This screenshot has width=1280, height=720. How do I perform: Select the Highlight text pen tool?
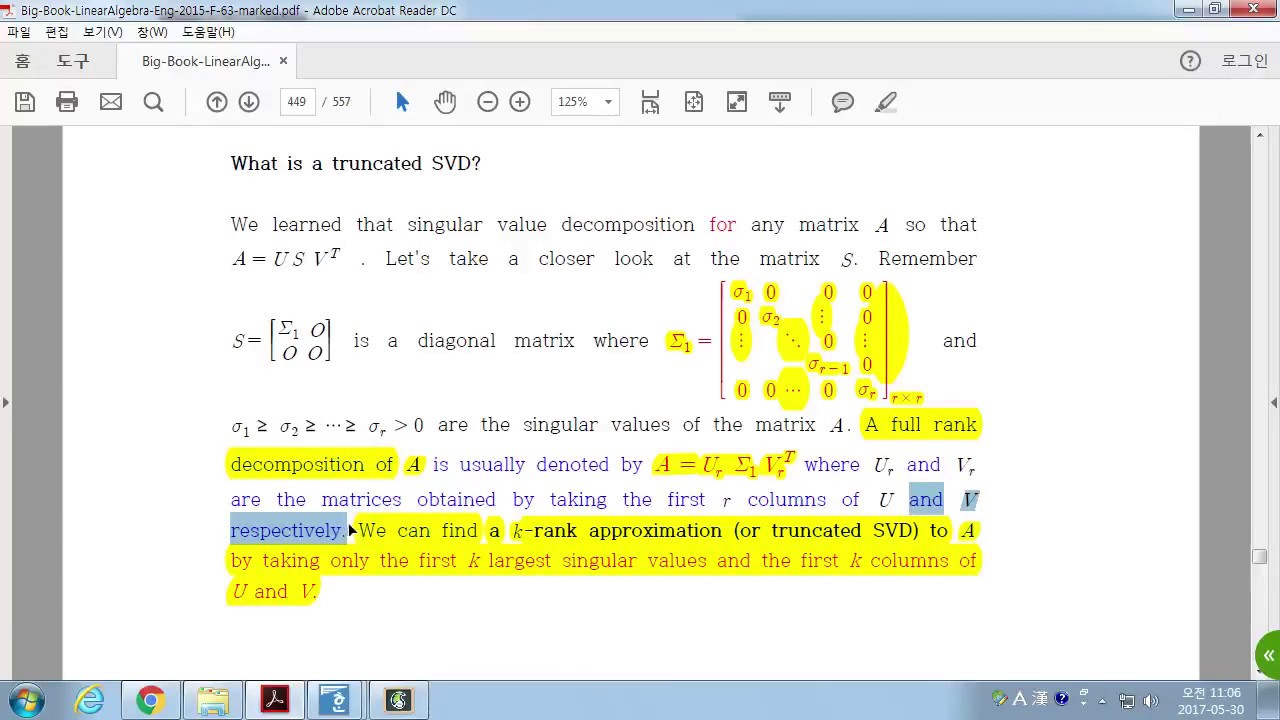click(x=886, y=102)
